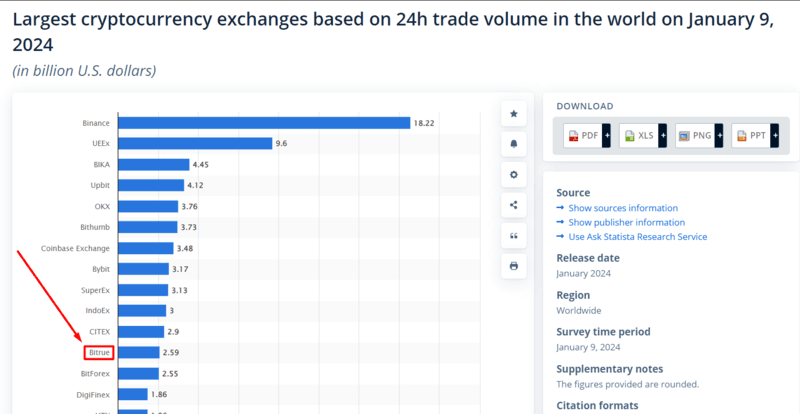
Task: Click the print icon
Action: (x=514, y=266)
